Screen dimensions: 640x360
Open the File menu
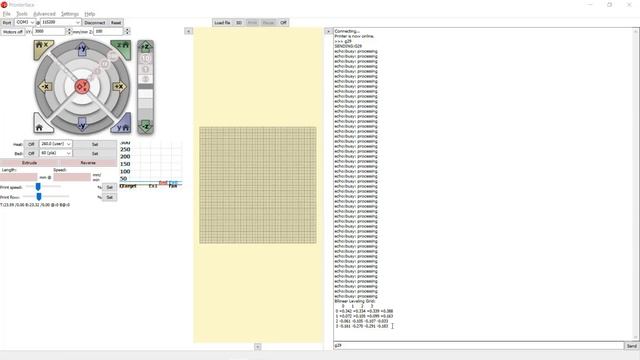tap(7, 14)
